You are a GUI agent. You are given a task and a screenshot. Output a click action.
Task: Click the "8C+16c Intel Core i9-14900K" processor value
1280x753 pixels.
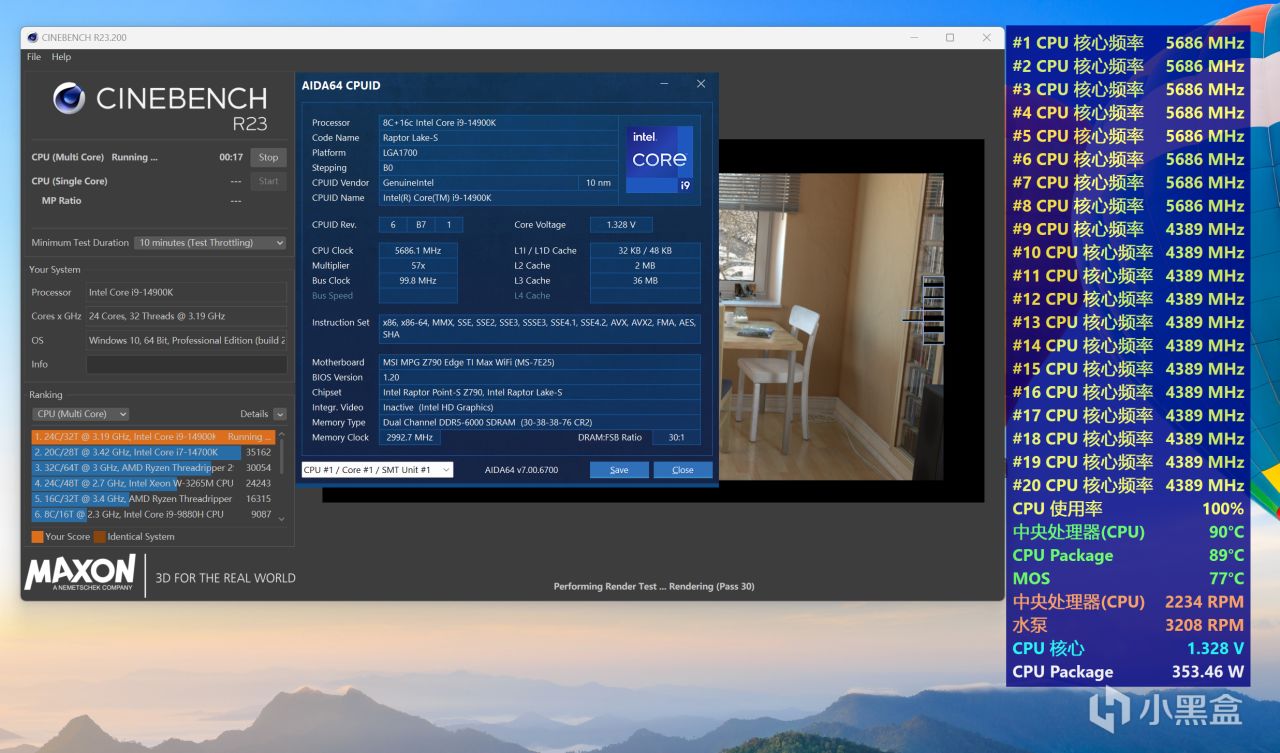(439, 123)
